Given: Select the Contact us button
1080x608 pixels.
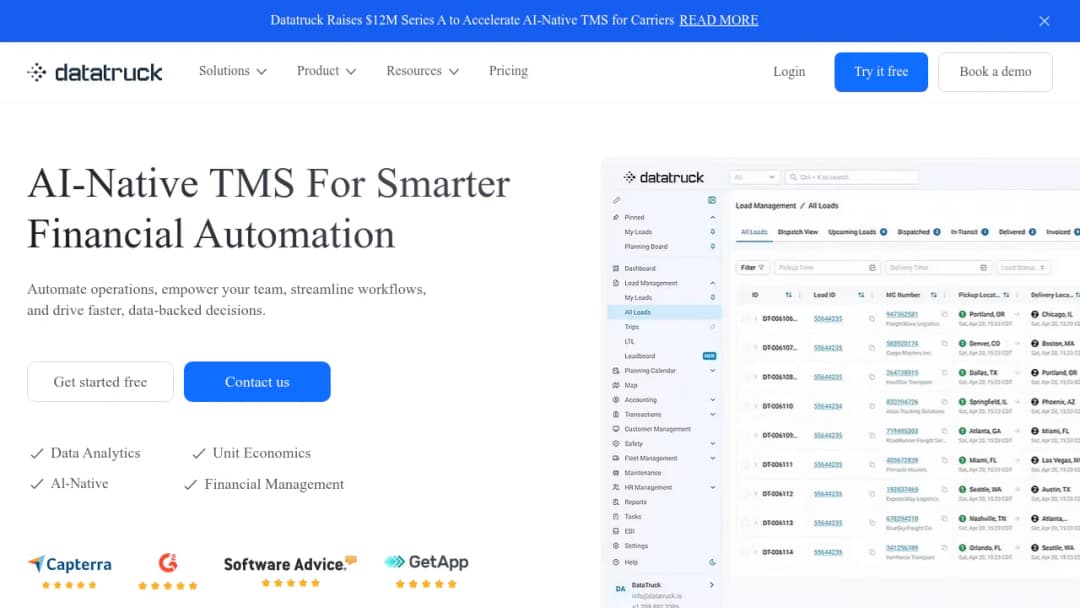Looking at the screenshot, I should (x=257, y=381).
